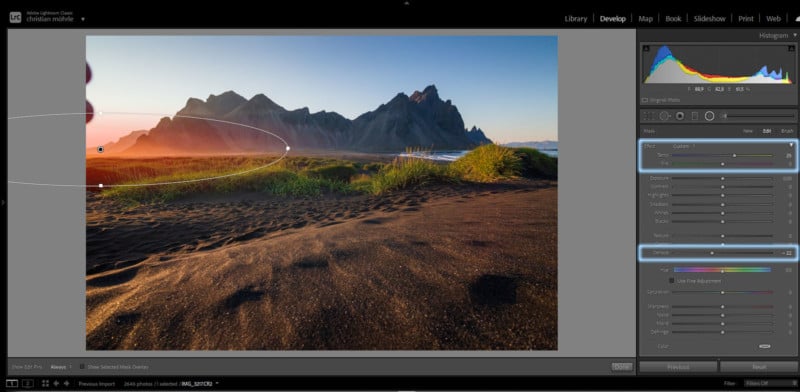Select the Red Eye Correction tool icon
Screen dimensions: 800x392
point(680,116)
